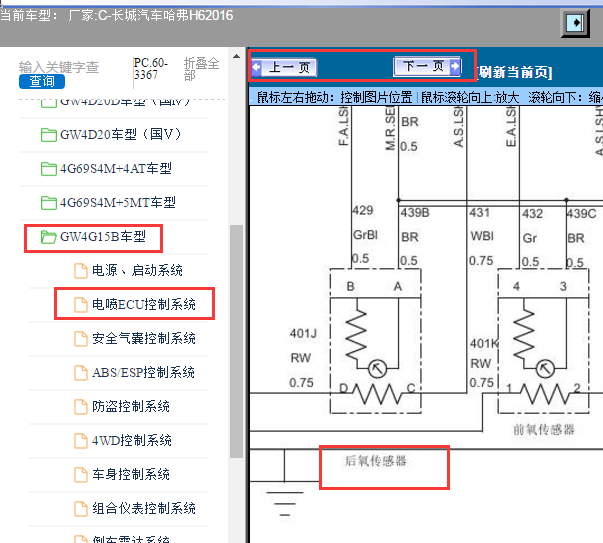Viewport: 603px width, 543px height.
Task: Click the page icon beside 车身控制系统
Action: point(81,475)
